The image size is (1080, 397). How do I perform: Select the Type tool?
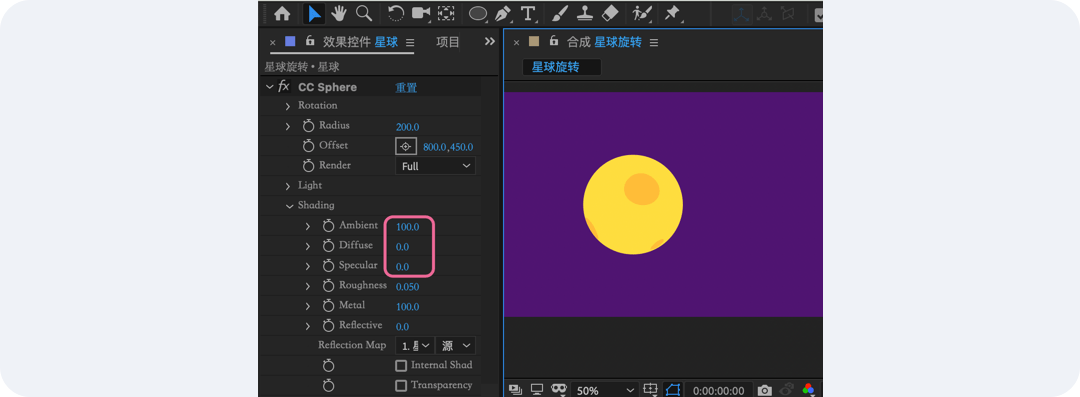[528, 13]
